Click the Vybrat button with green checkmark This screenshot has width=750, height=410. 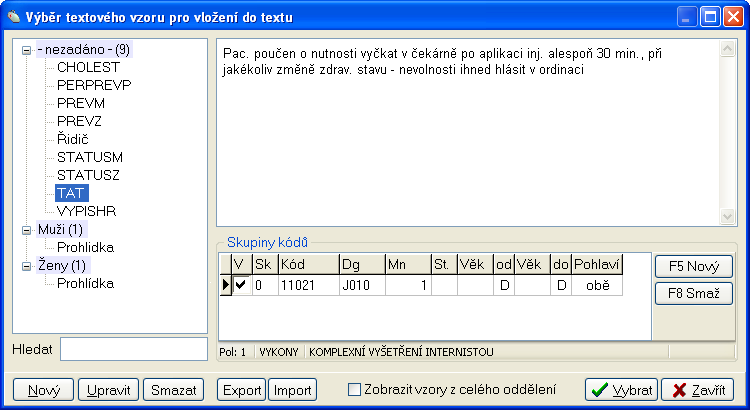(x=620, y=390)
